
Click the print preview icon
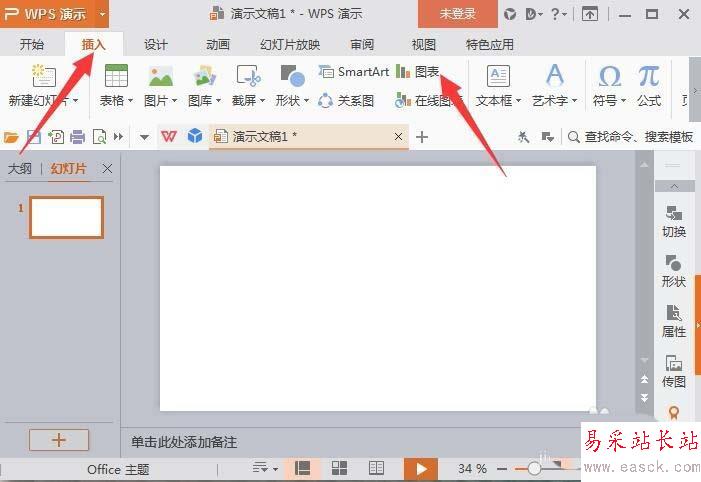coord(99,137)
